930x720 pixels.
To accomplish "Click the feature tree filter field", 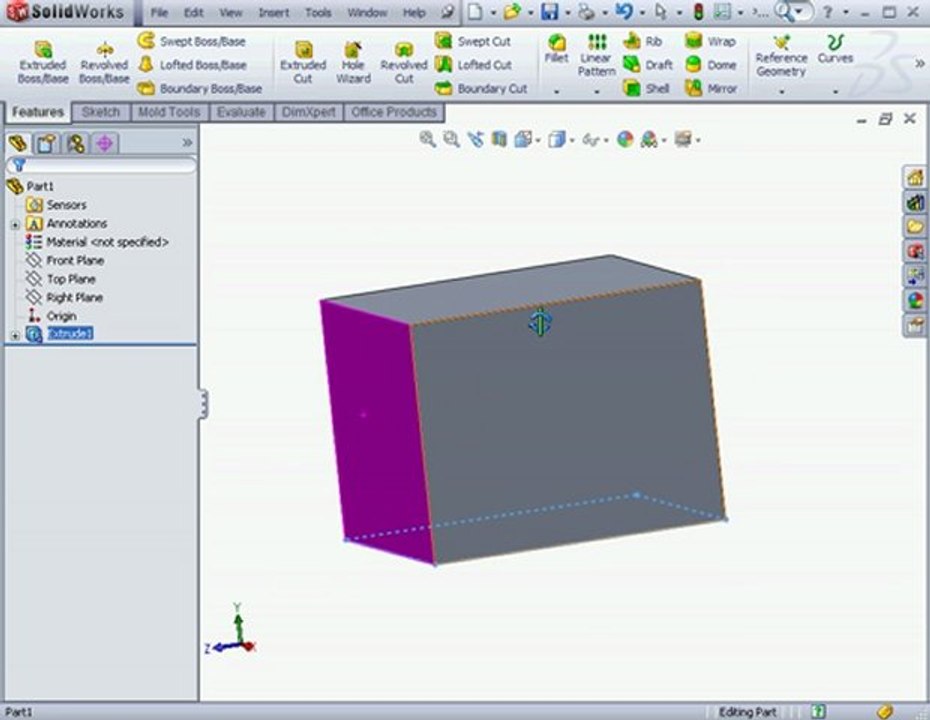I will click(101, 165).
